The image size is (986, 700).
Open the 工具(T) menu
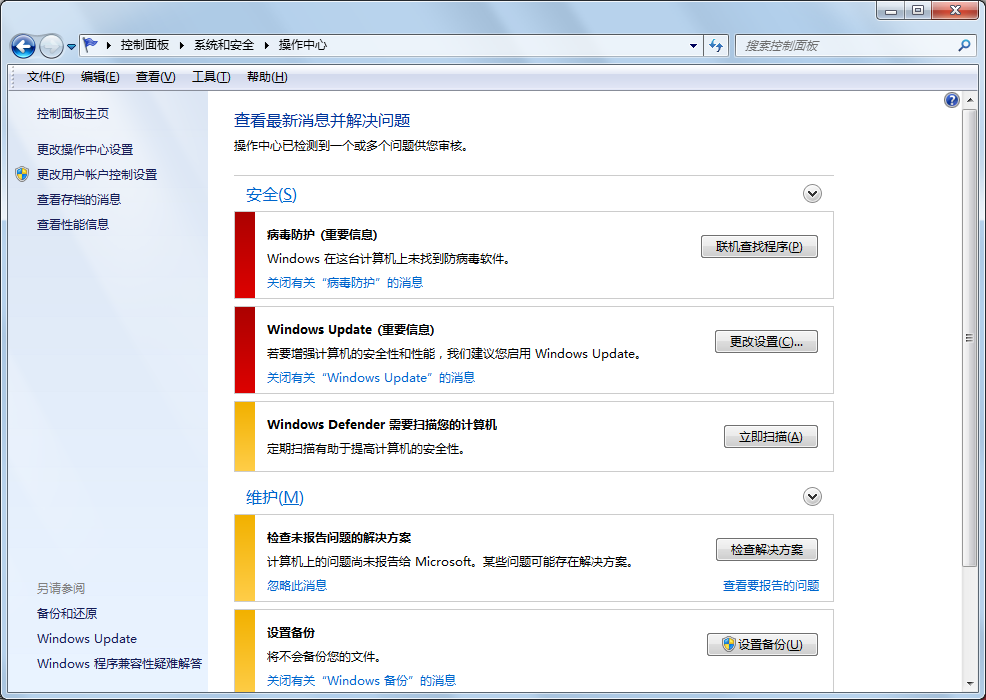coord(211,77)
